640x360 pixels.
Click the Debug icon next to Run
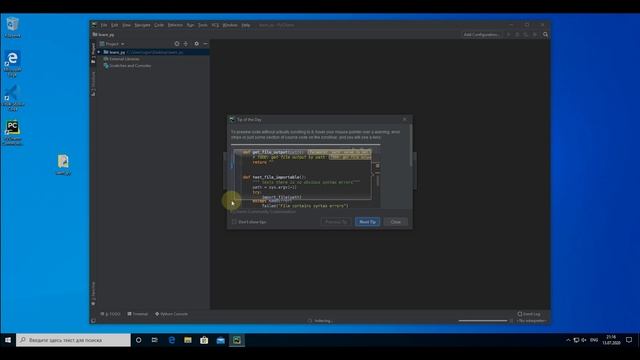click(517, 35)
